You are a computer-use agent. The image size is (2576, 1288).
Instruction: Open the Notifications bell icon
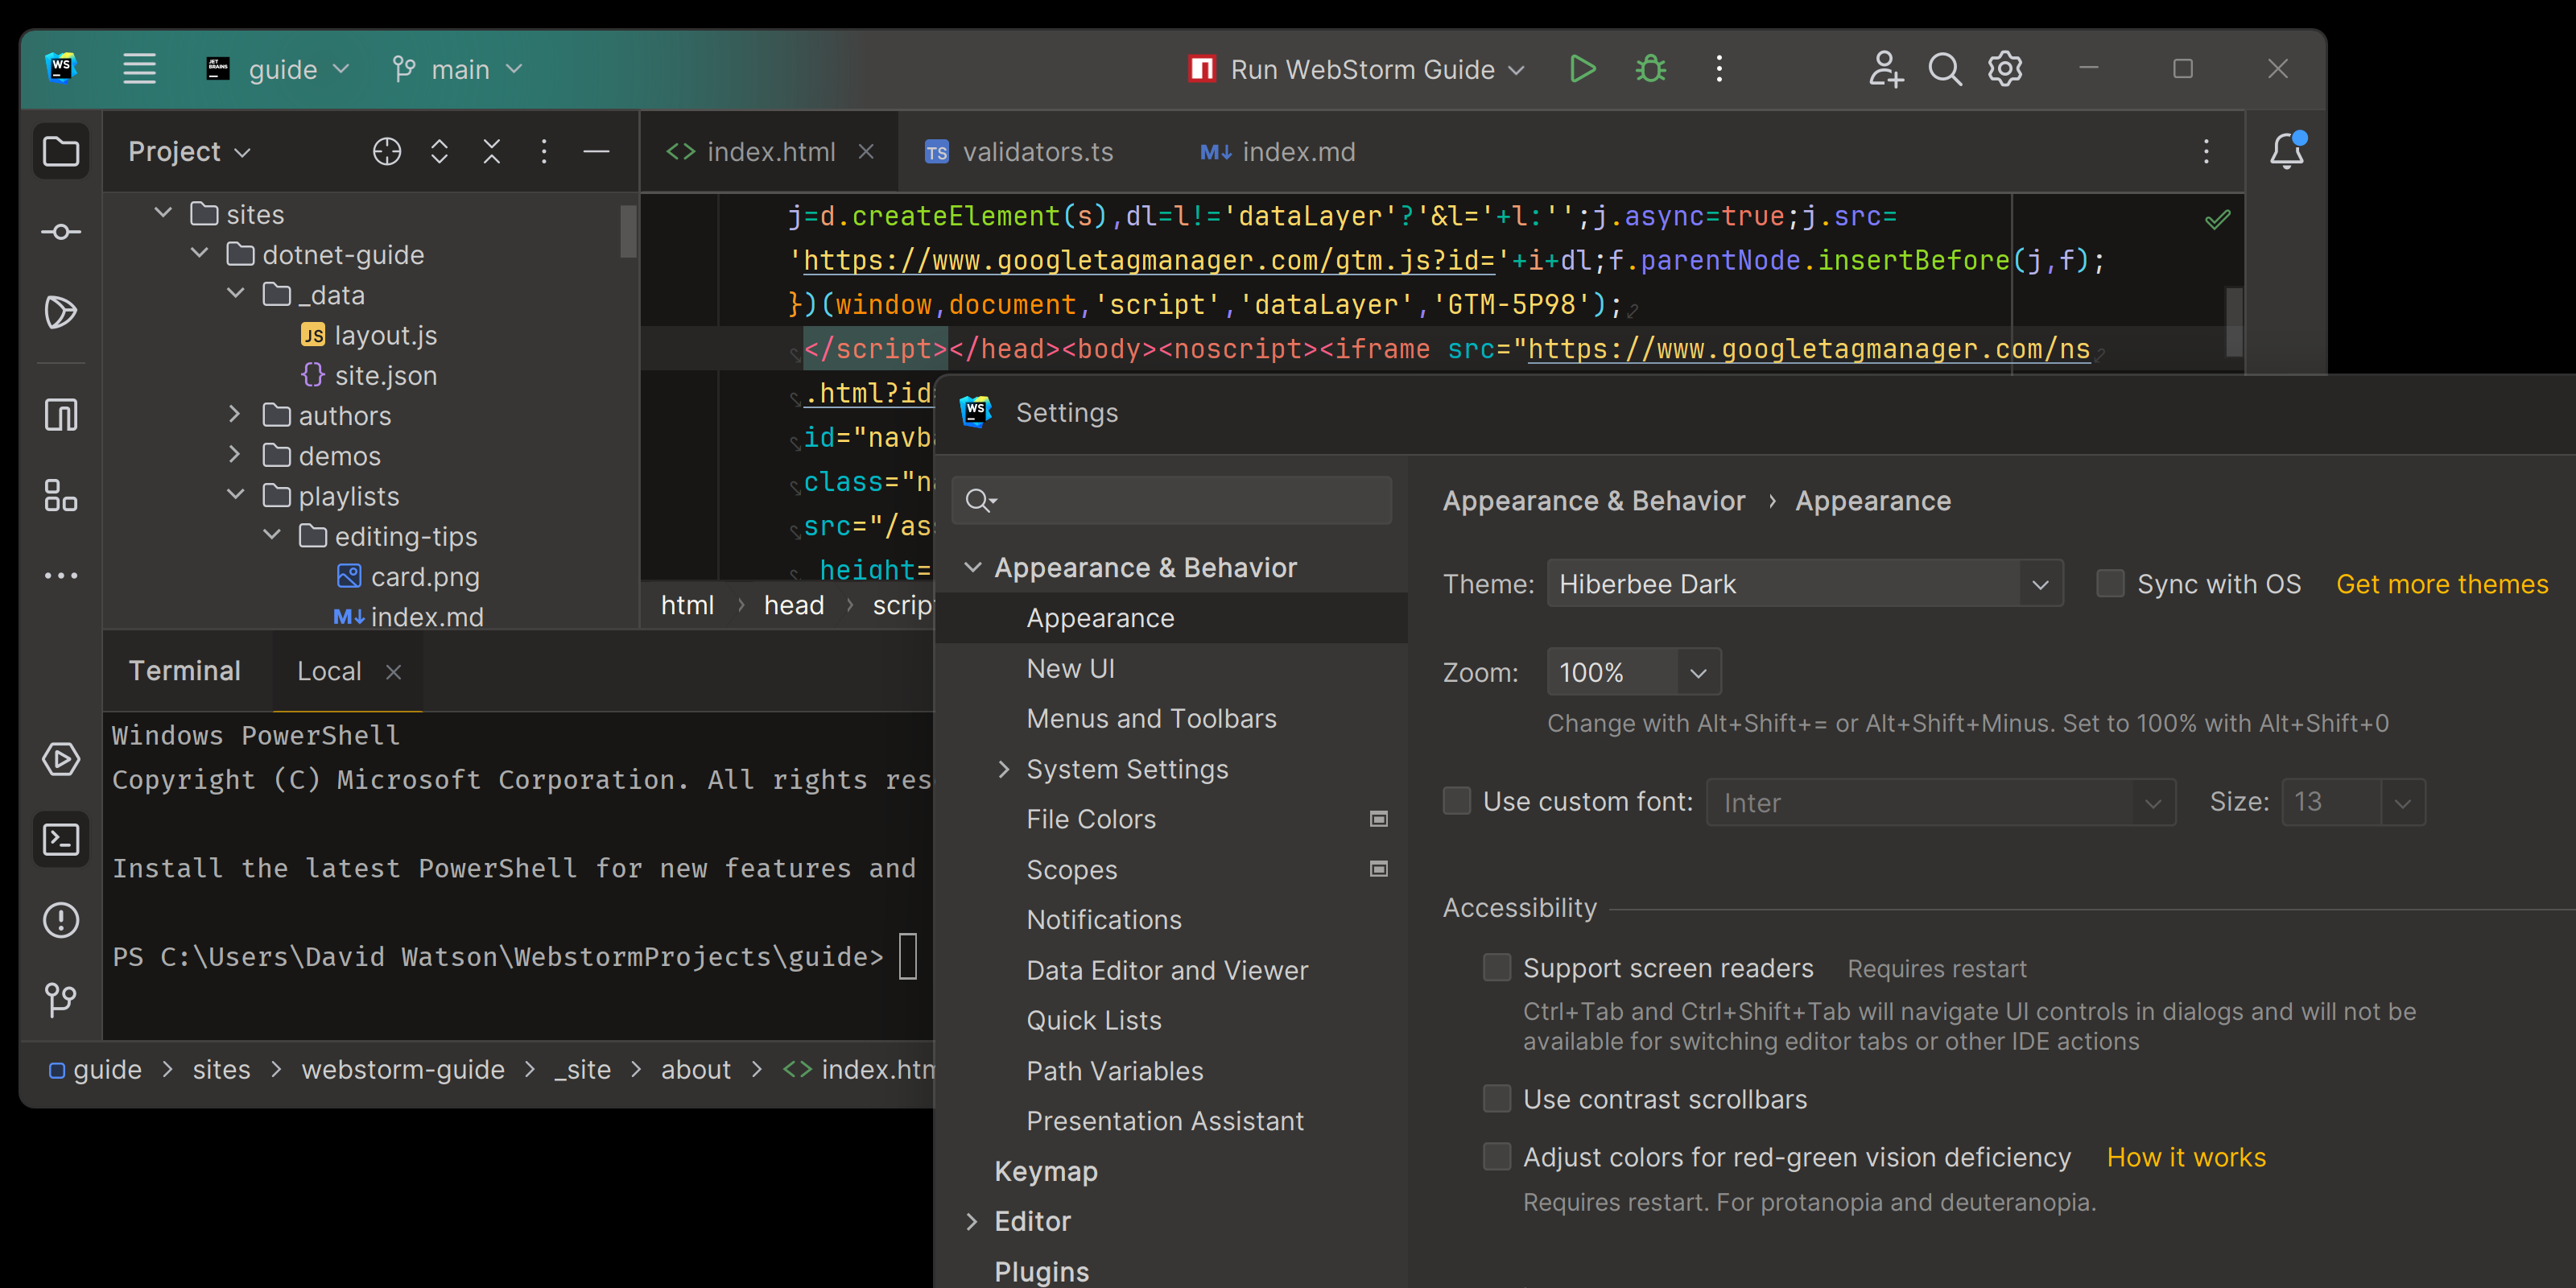(x=2287, y=151)
